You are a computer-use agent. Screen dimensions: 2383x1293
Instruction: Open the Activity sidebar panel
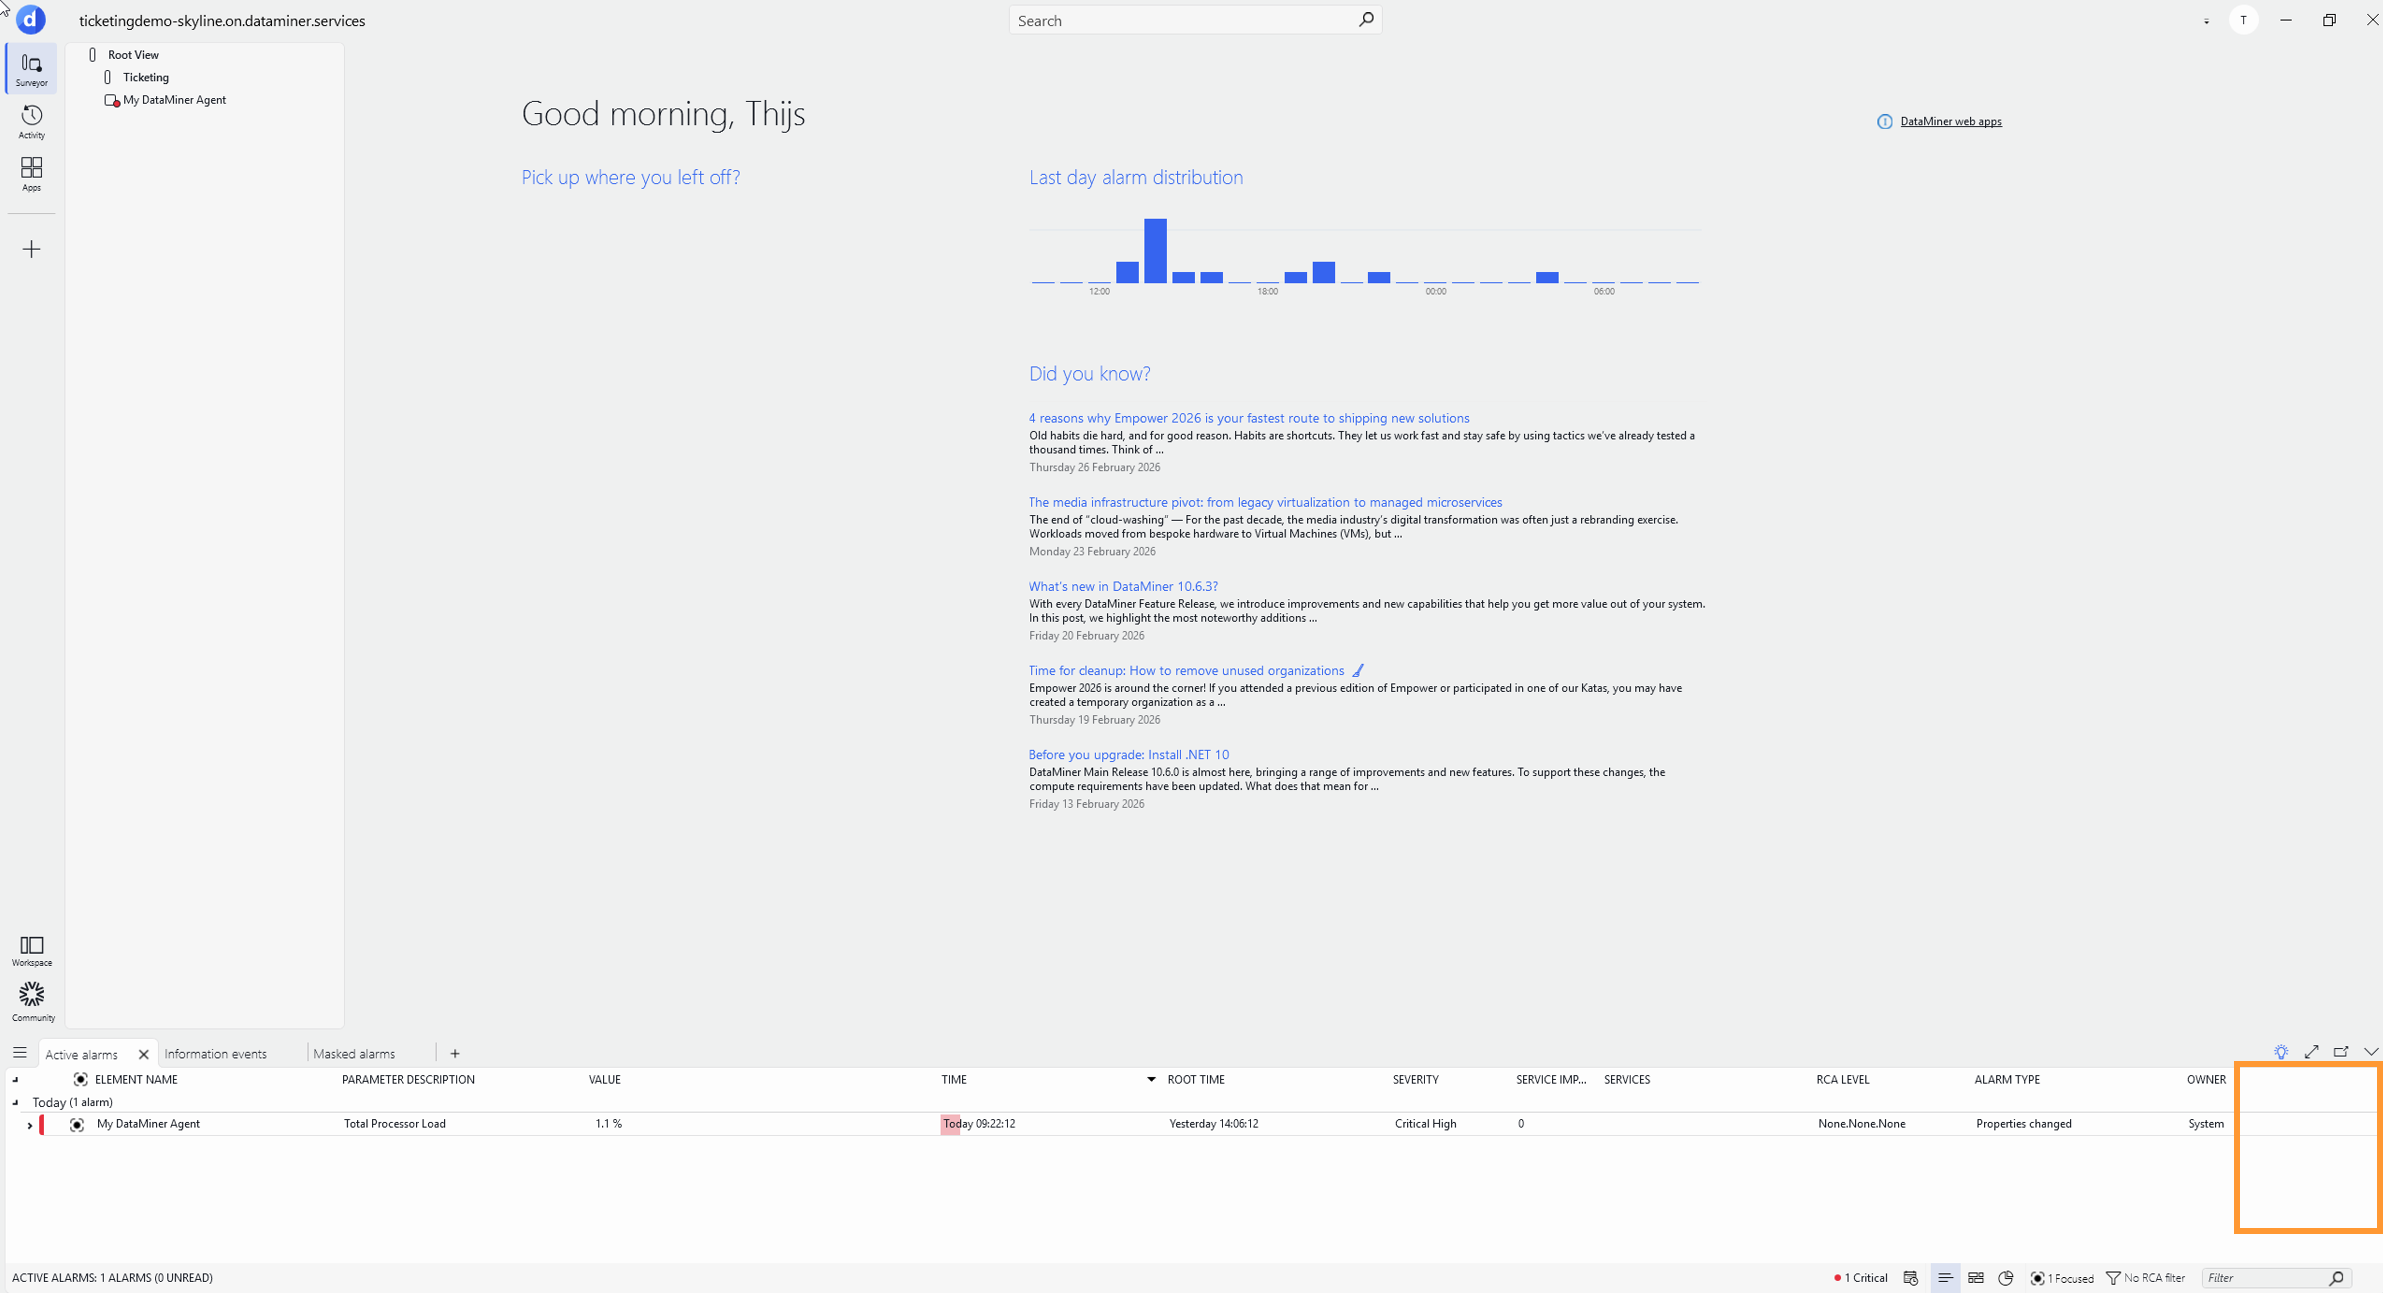tap(31, 121)
